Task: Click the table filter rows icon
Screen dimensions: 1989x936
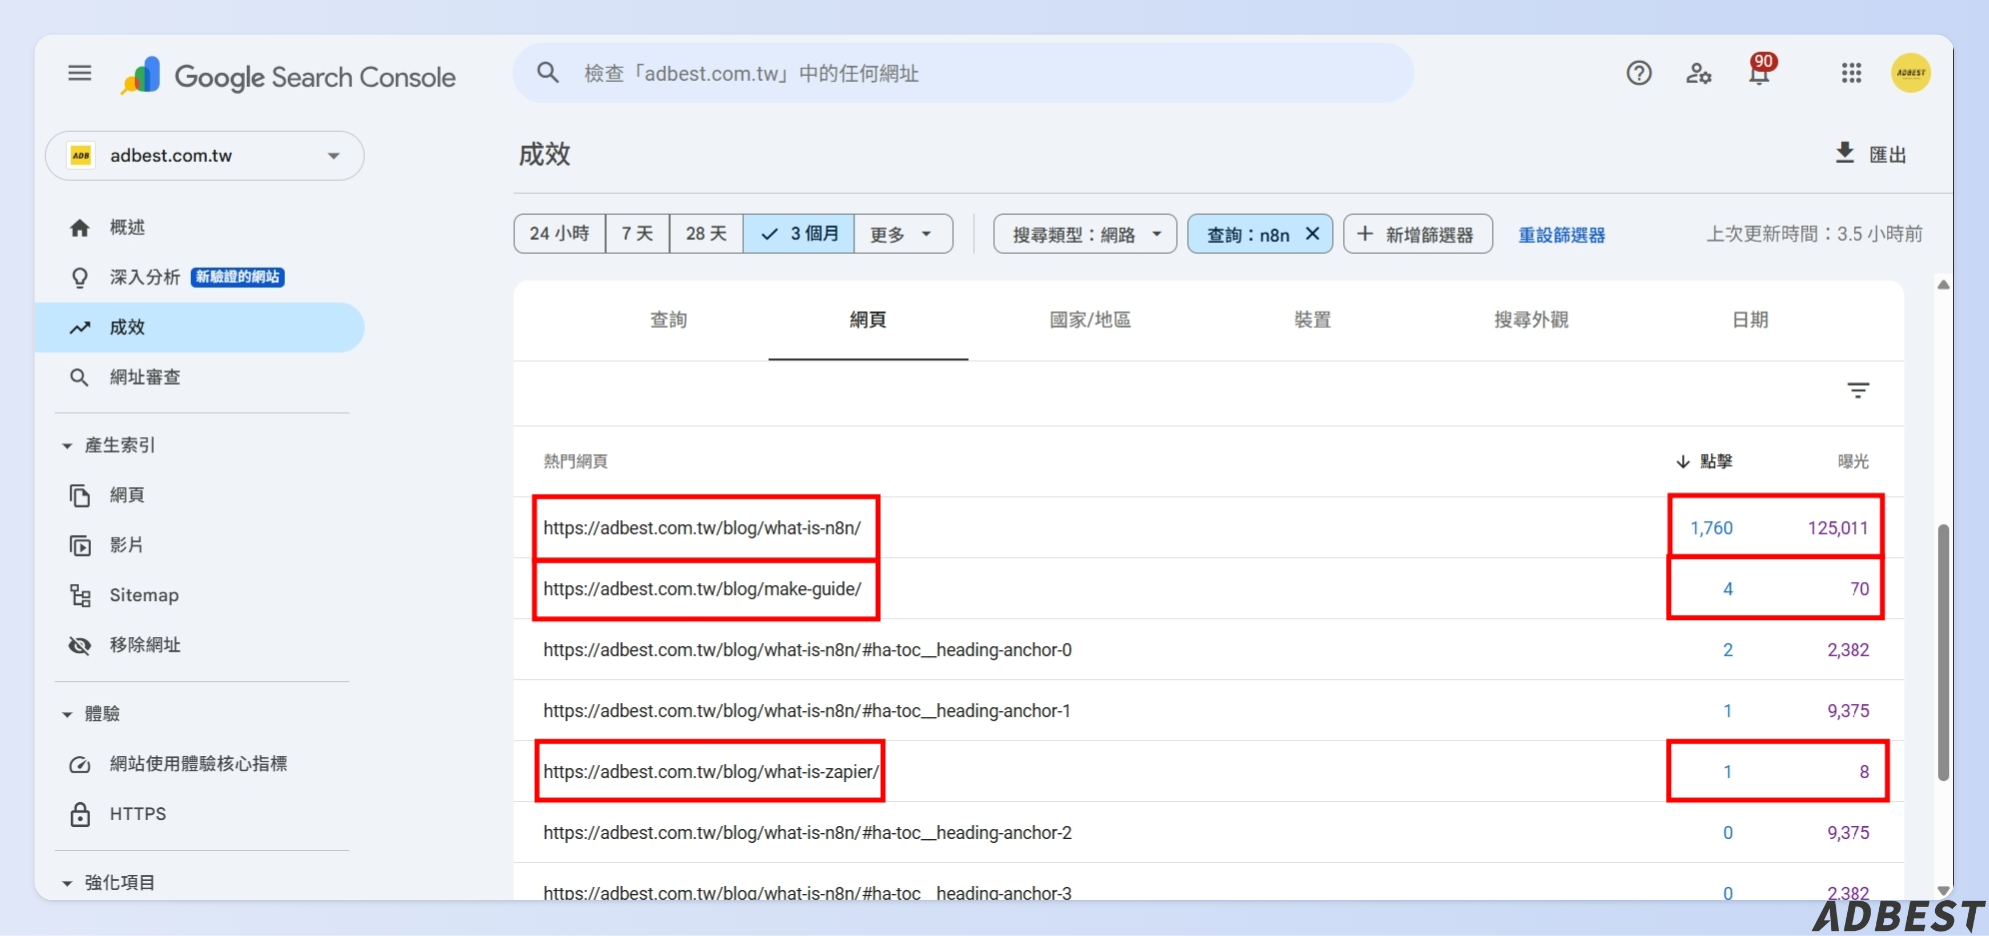Action: [x=1857, y=391]
